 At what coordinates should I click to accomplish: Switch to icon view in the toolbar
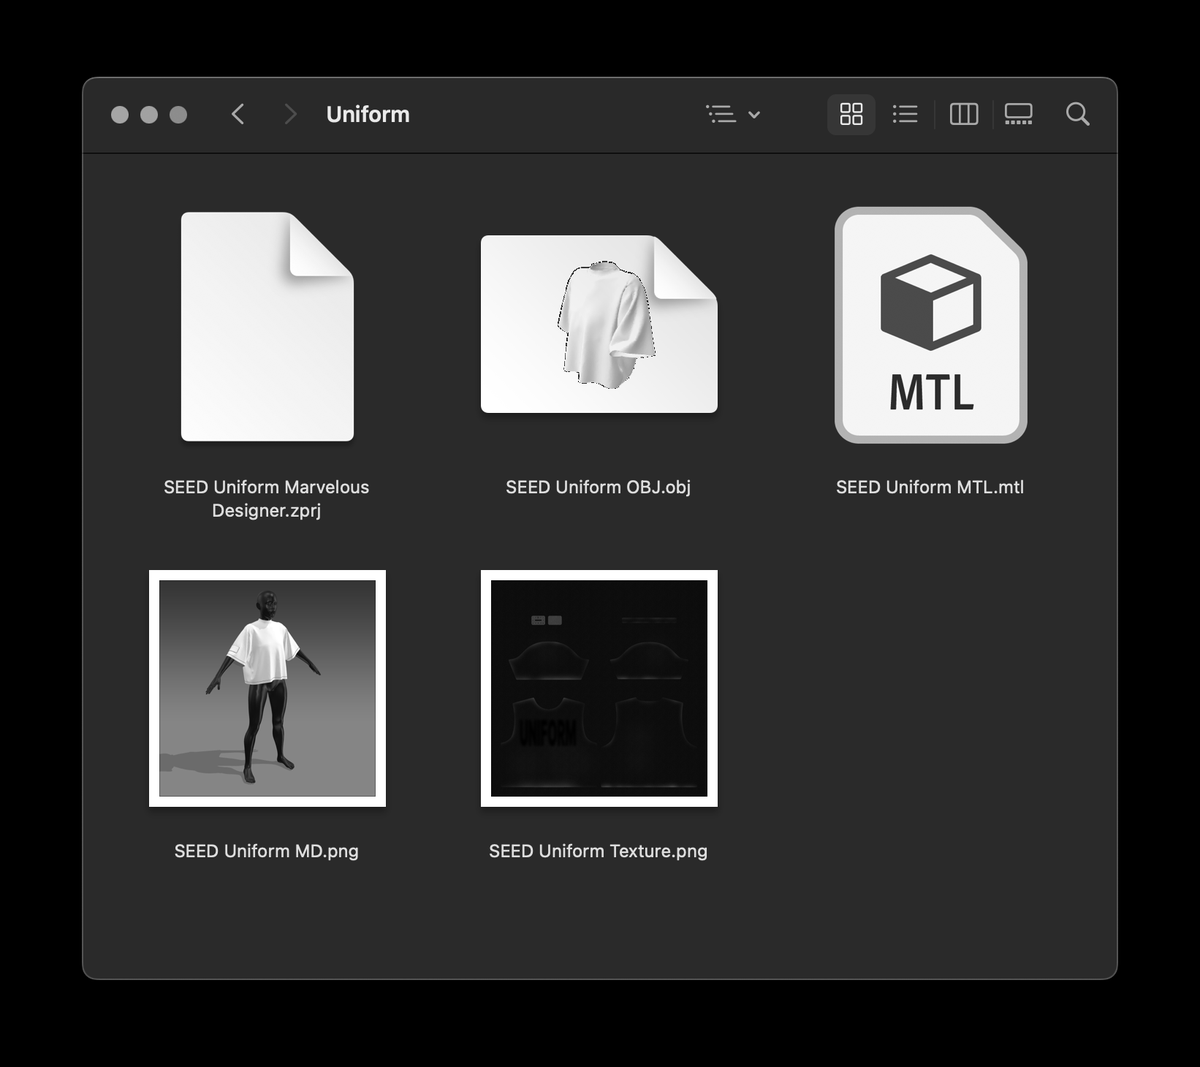coord(851,114)
